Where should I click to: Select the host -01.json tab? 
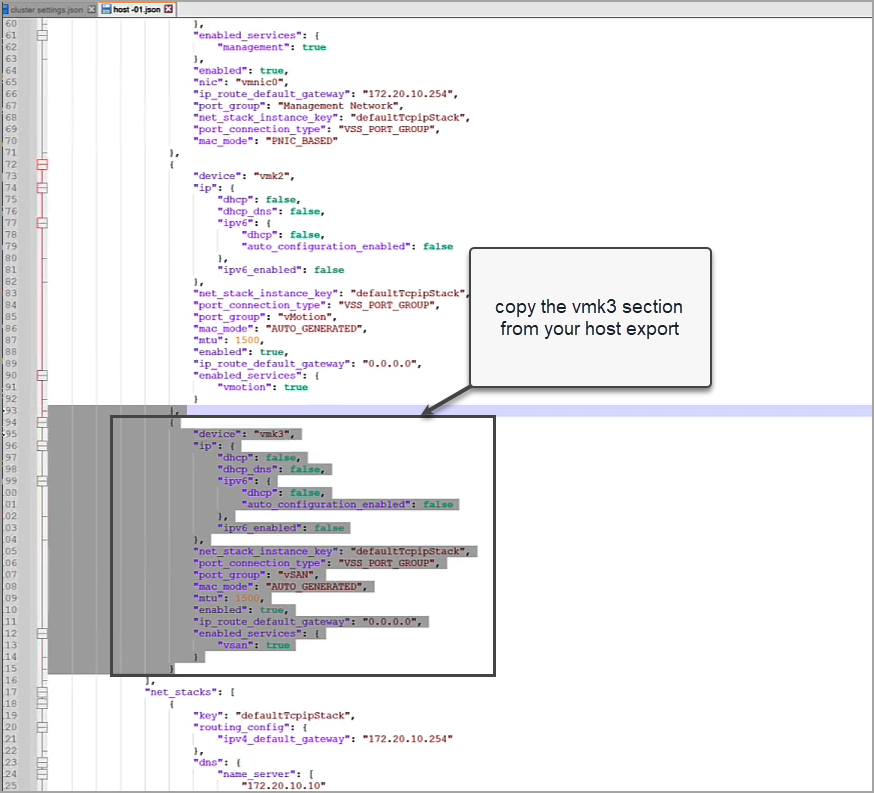(137, 9)
